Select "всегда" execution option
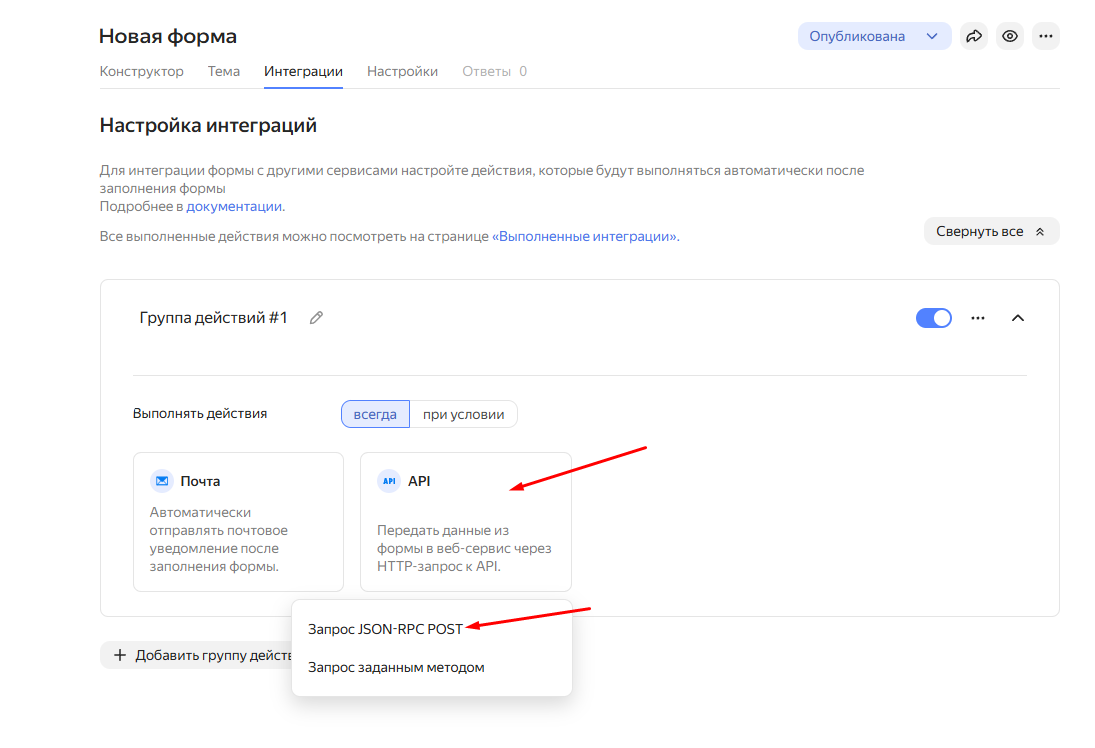This screenshot has width=1095, height=748. (x=375, y=414)
